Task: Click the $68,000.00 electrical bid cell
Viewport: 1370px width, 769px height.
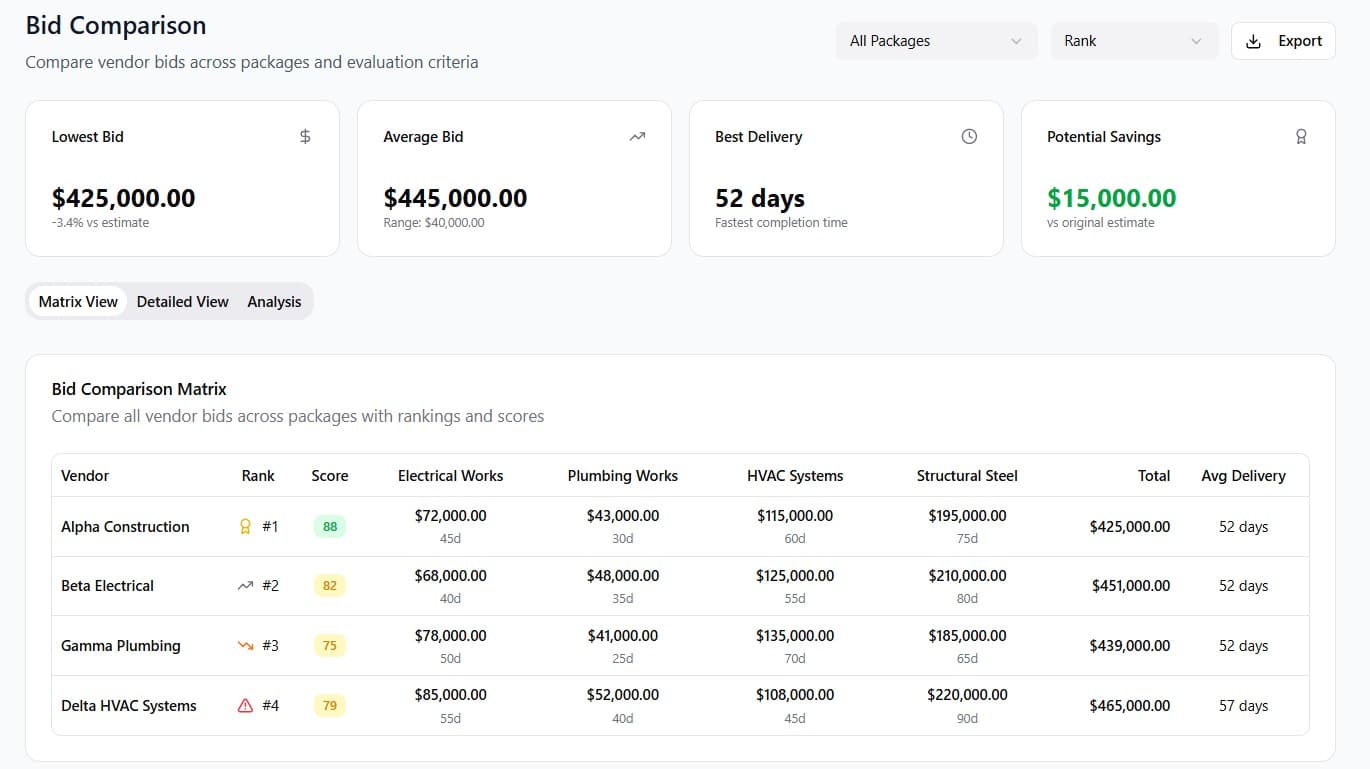Action: [x=451, y=576]
